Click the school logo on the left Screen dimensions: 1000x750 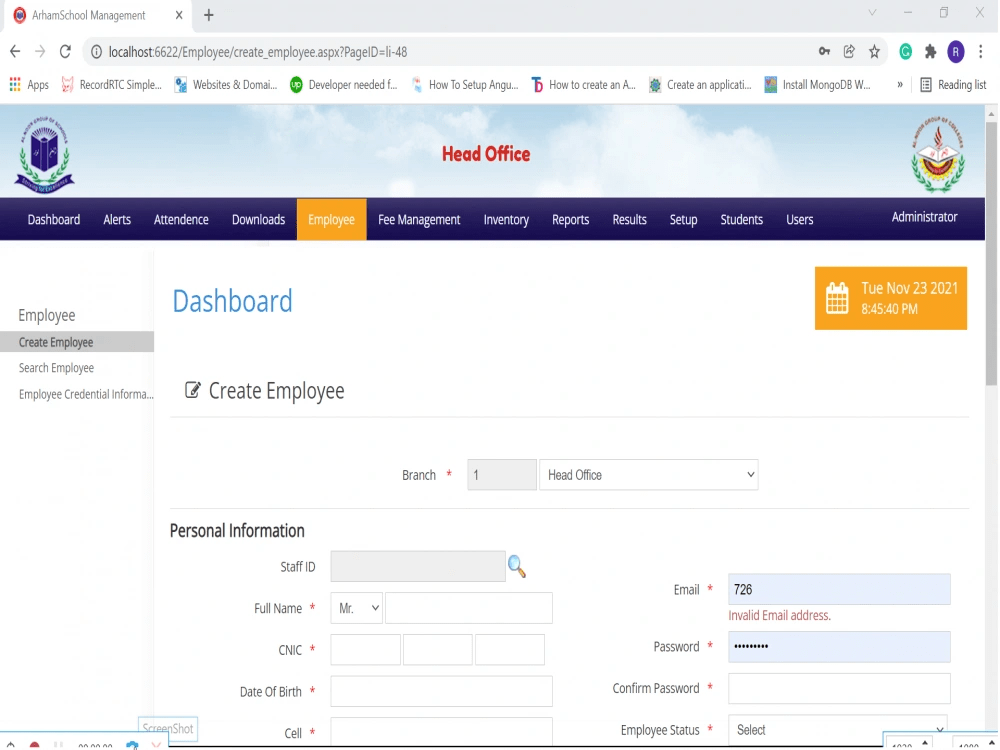(x=44, y=155)
